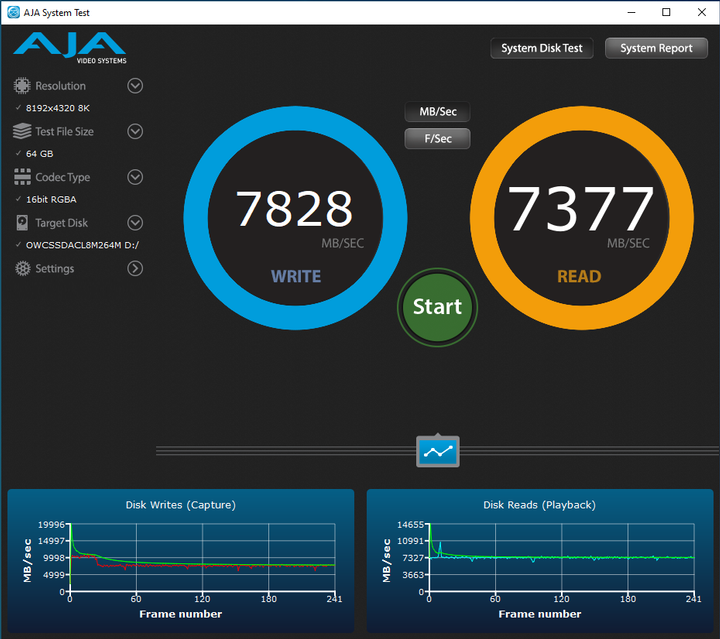Expand the Resolution dropdown arrow
720x639 pixels.
(135, 86)
